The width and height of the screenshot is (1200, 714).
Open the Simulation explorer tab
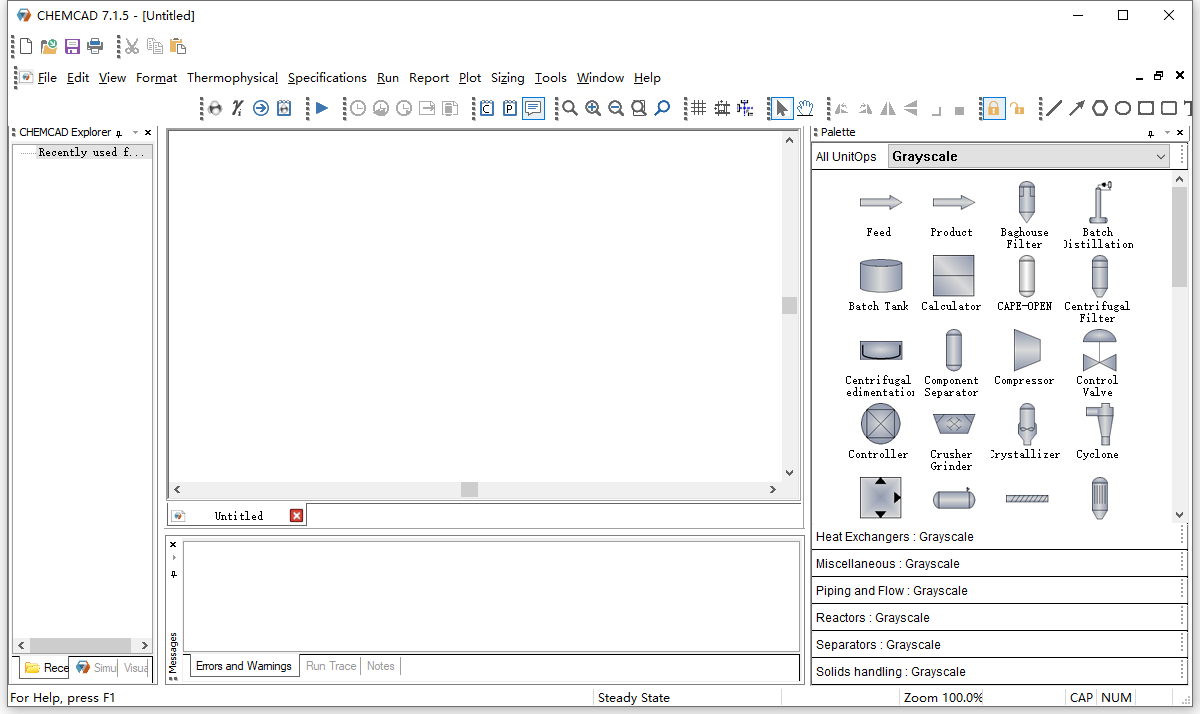tap(96, 668)
